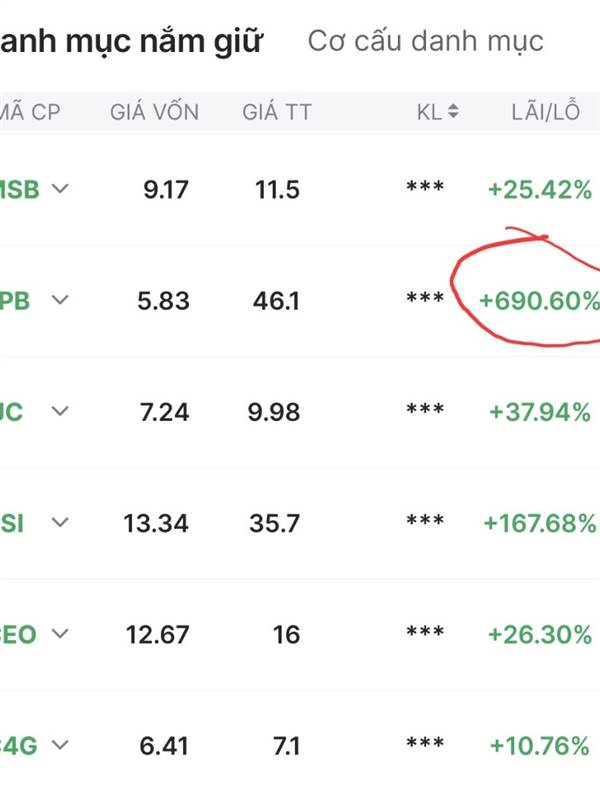Switch to the Danh mục nắm giữ tab

click(x=130, y=41)
